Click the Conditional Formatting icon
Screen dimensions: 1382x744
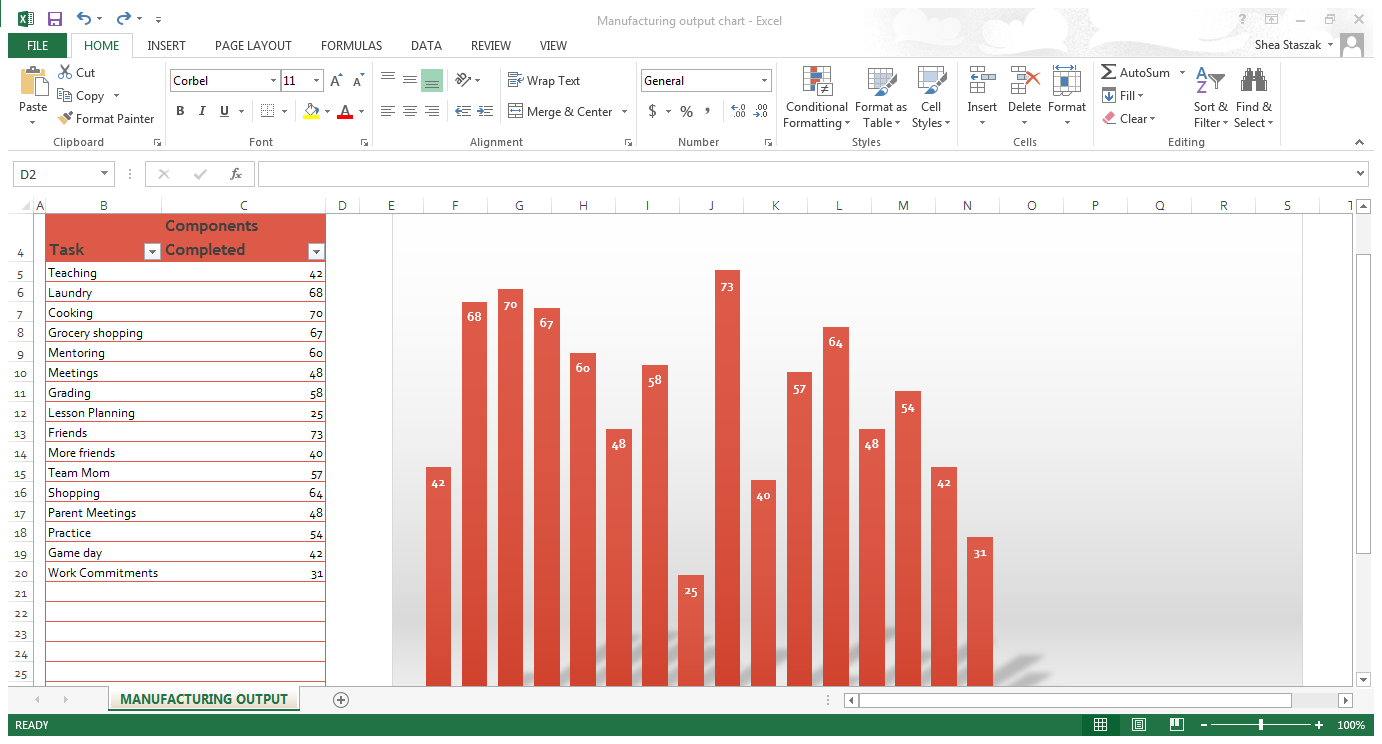pyautogui.click(x=816, y=82)
